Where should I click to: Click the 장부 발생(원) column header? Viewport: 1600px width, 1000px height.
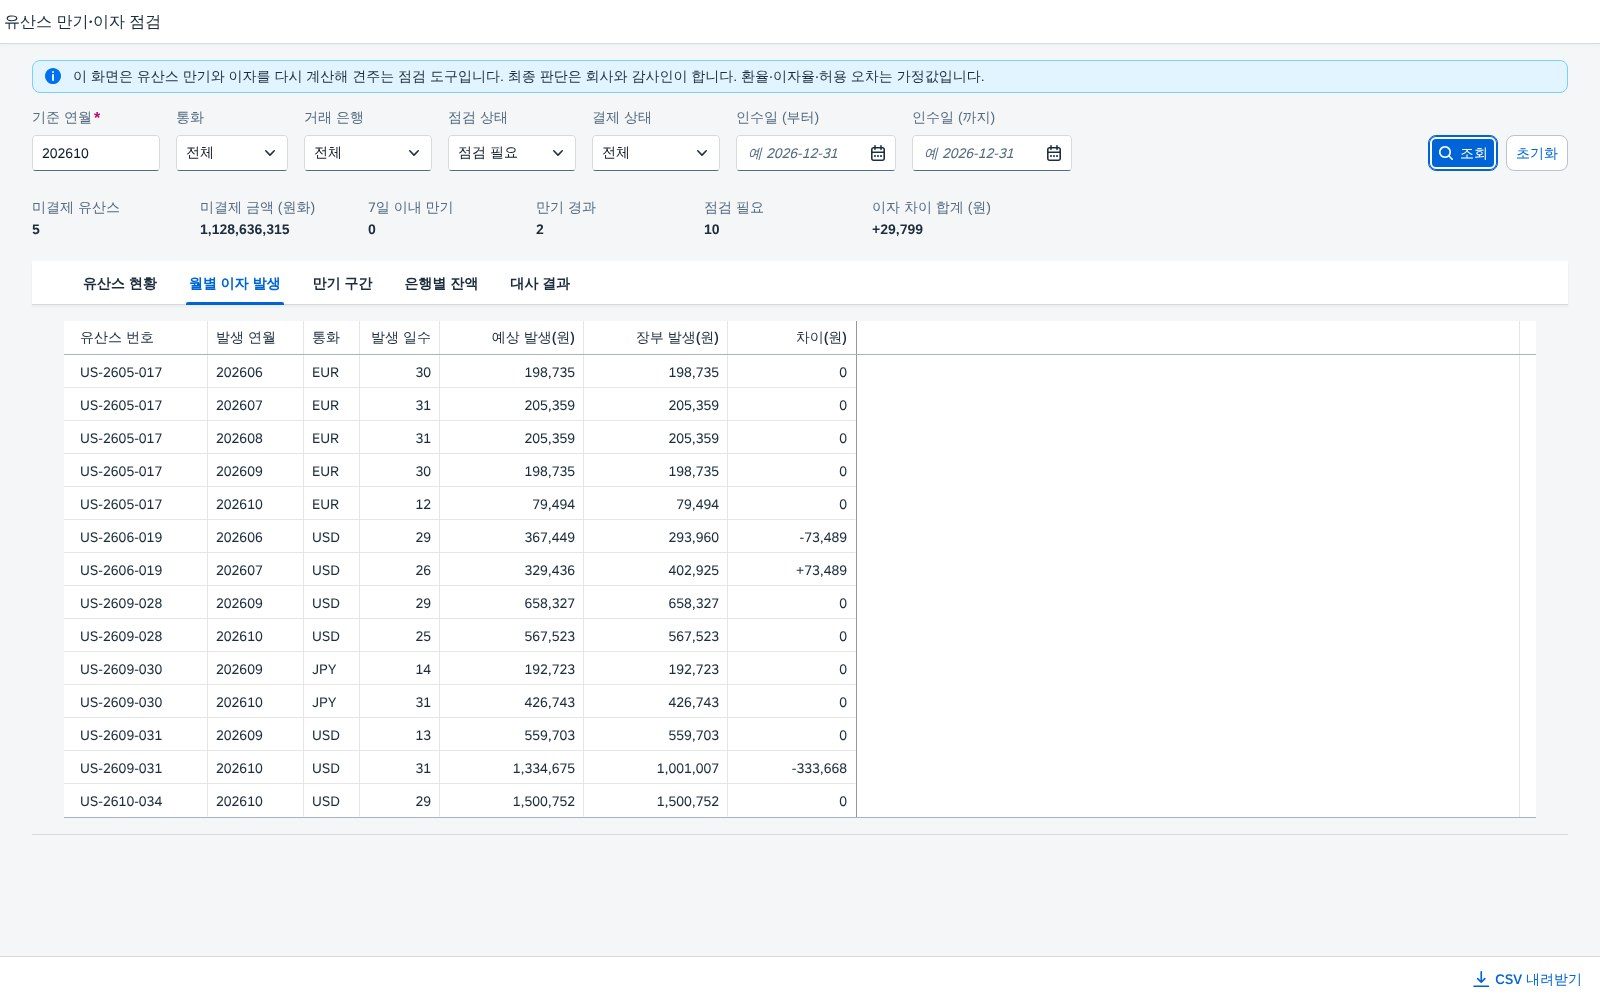(656, 338)
